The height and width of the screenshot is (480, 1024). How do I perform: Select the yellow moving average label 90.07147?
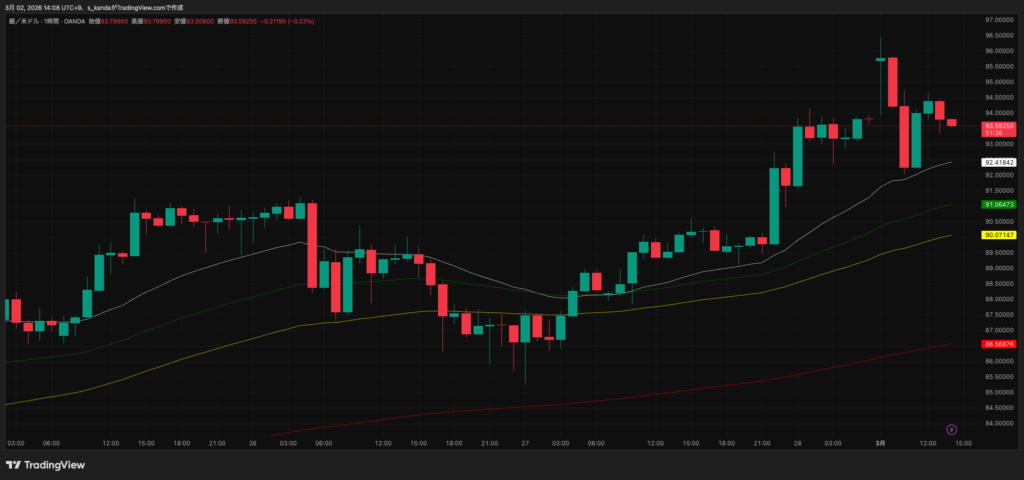[x=998, y=234]
